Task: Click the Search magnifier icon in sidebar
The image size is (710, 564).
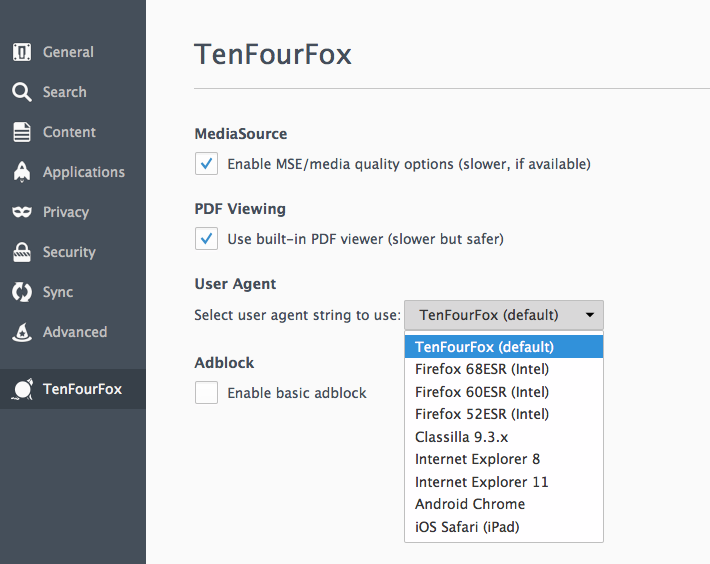Action: point(22,92)
